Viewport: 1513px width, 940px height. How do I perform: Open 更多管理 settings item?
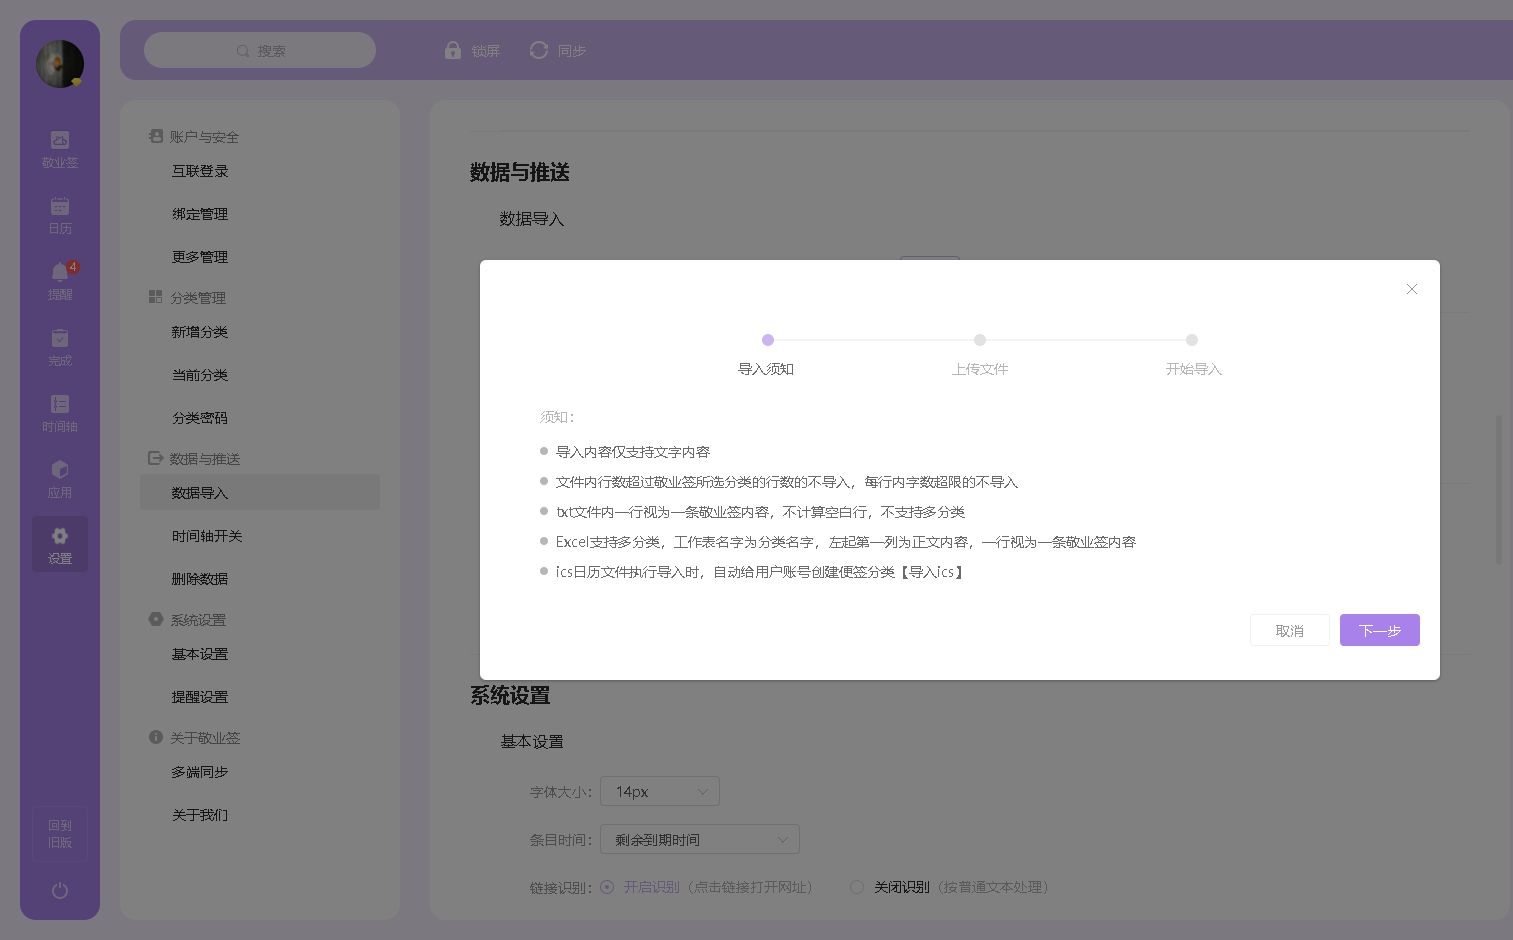200,257
